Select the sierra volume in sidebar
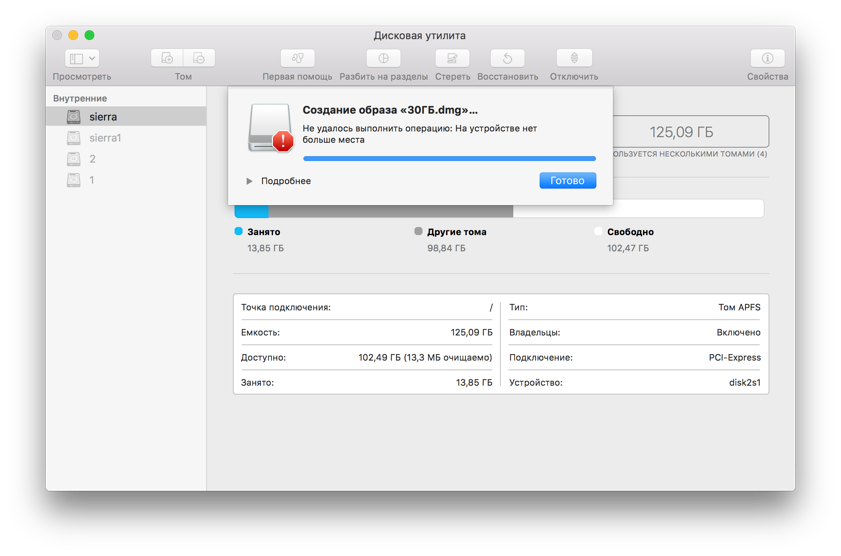The image size is (841, 556). coord(126,116)
